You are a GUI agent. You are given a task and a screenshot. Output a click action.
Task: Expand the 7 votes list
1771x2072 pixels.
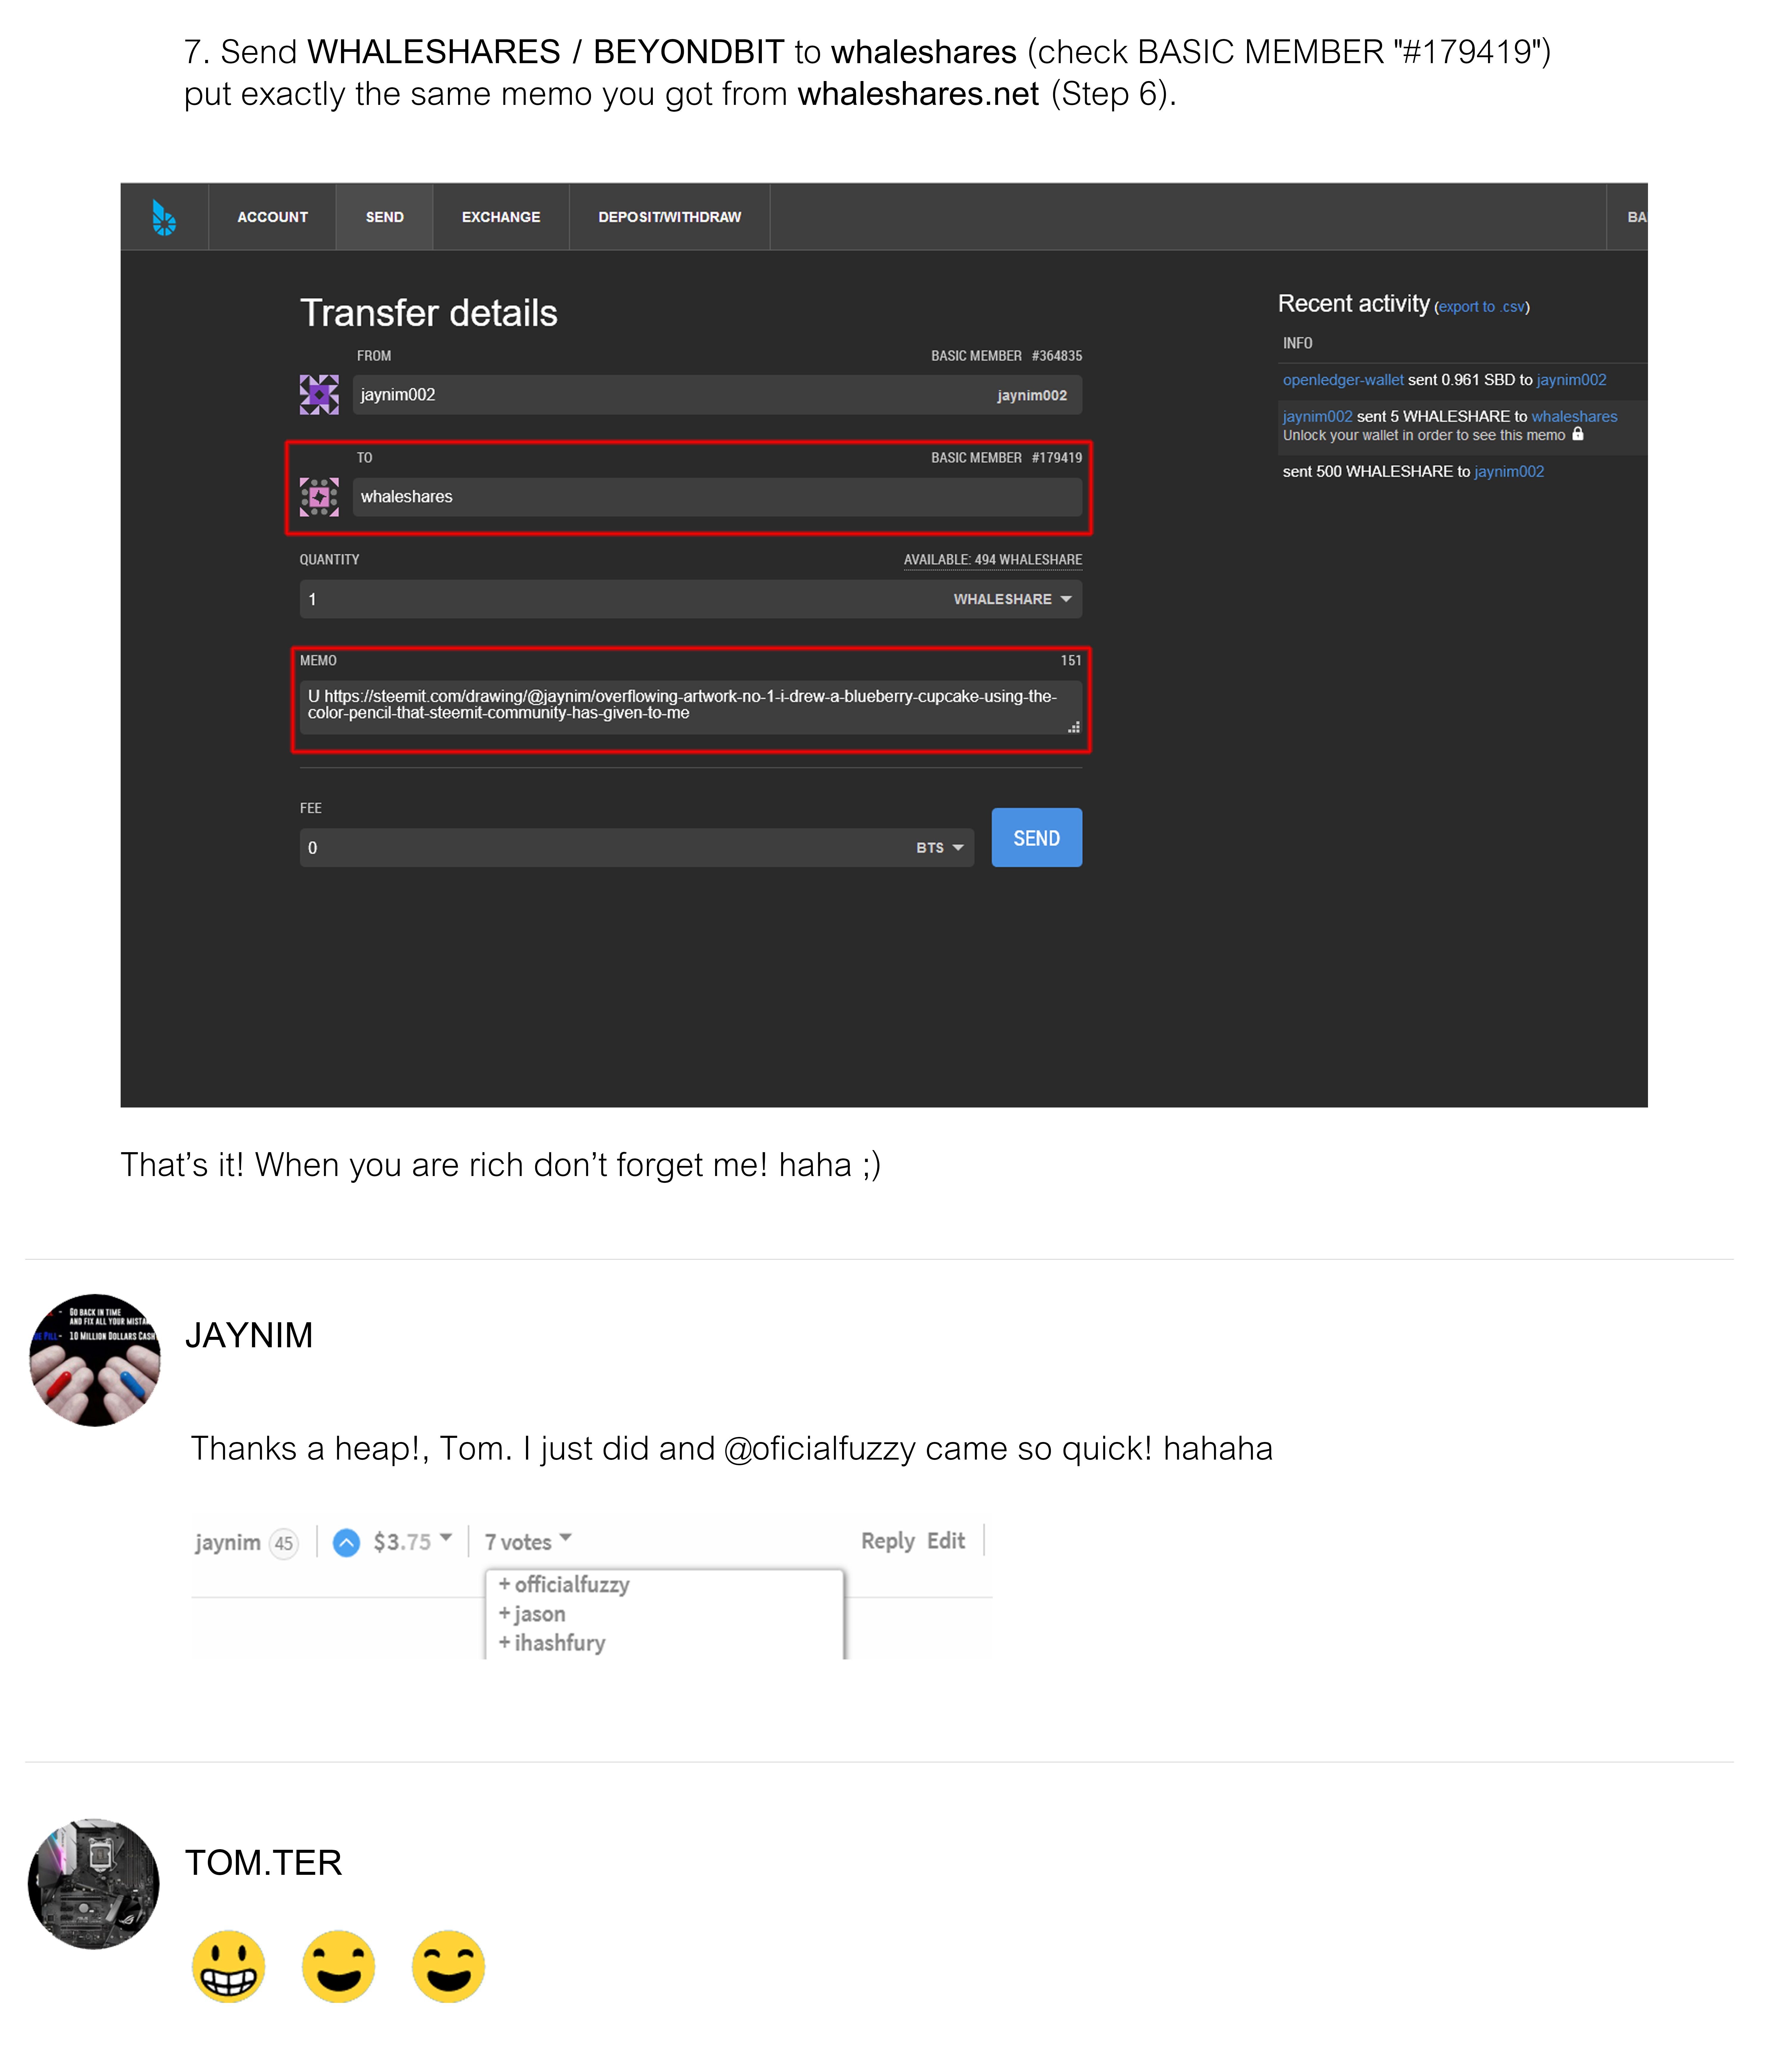pos(528,1542)
